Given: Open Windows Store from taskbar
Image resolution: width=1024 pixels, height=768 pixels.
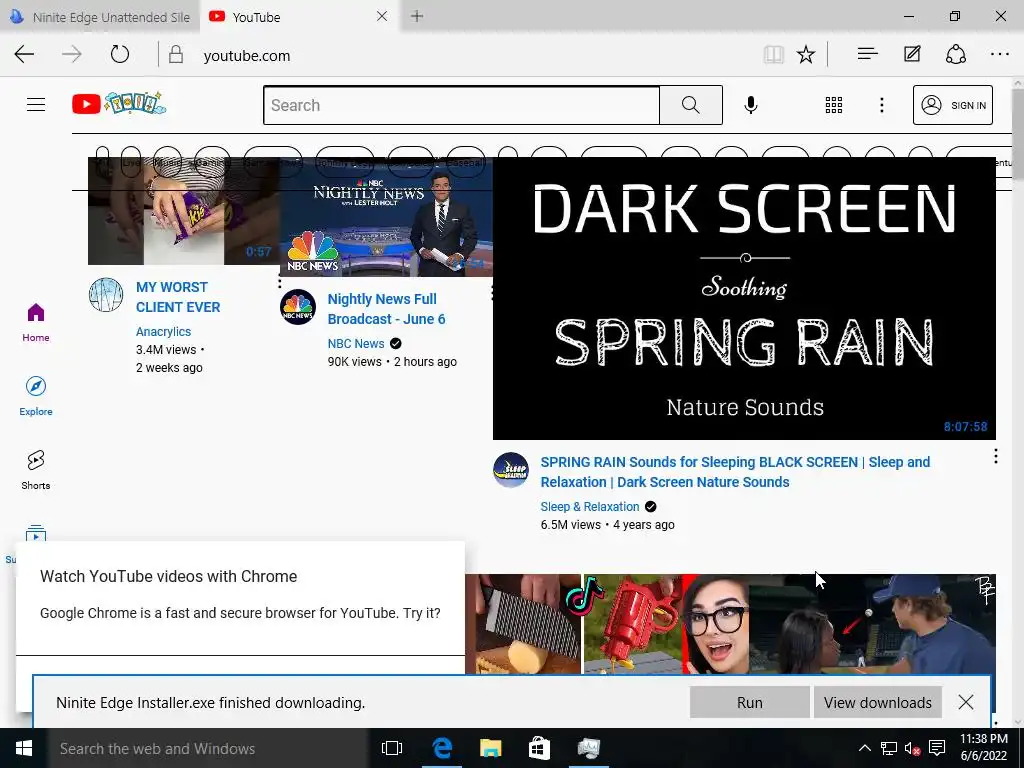Looking at the screenshot, I should pyautogui.click(x=539, y=748).
